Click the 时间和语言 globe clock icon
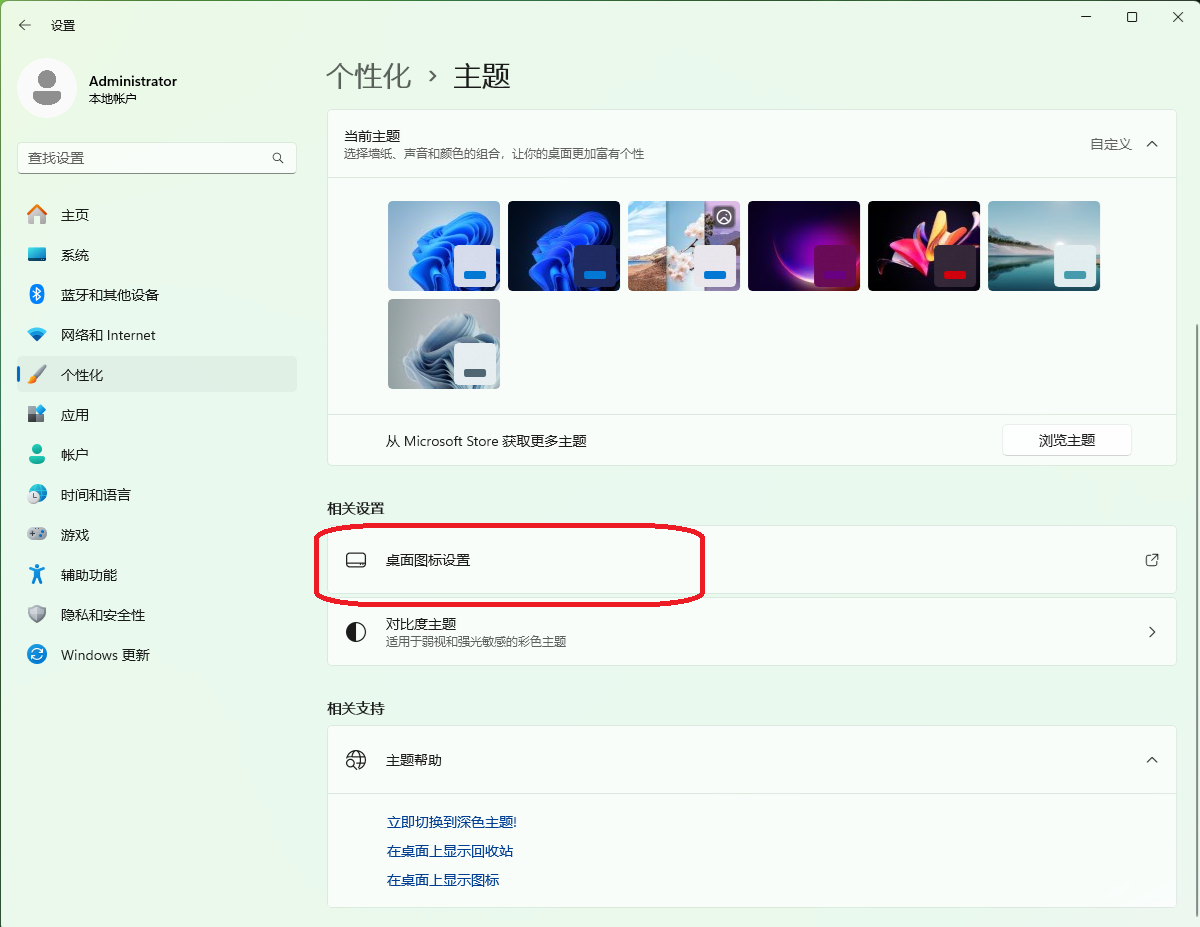This screenshot has height=927, width=1200. pos(37,495)
